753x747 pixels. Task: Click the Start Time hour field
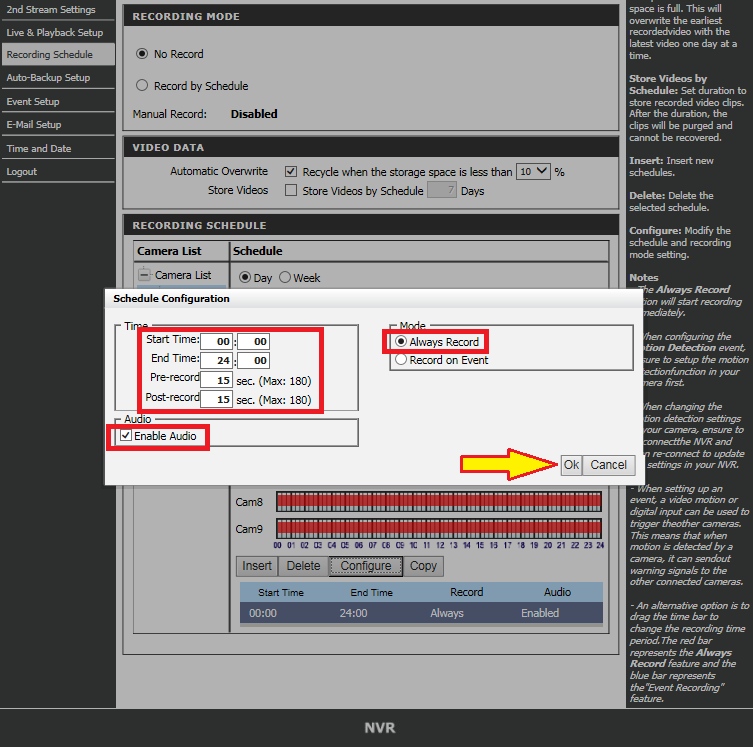(216, 341)
